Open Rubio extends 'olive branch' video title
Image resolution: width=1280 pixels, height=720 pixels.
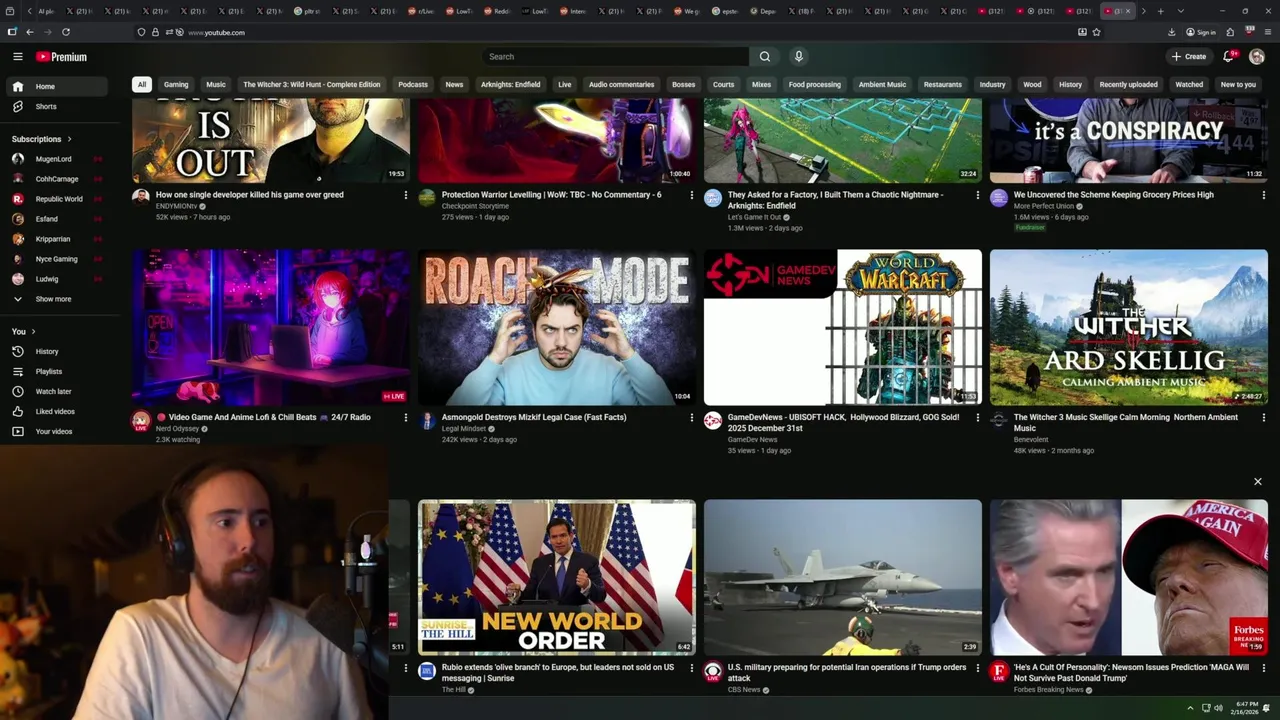(560, 673)
